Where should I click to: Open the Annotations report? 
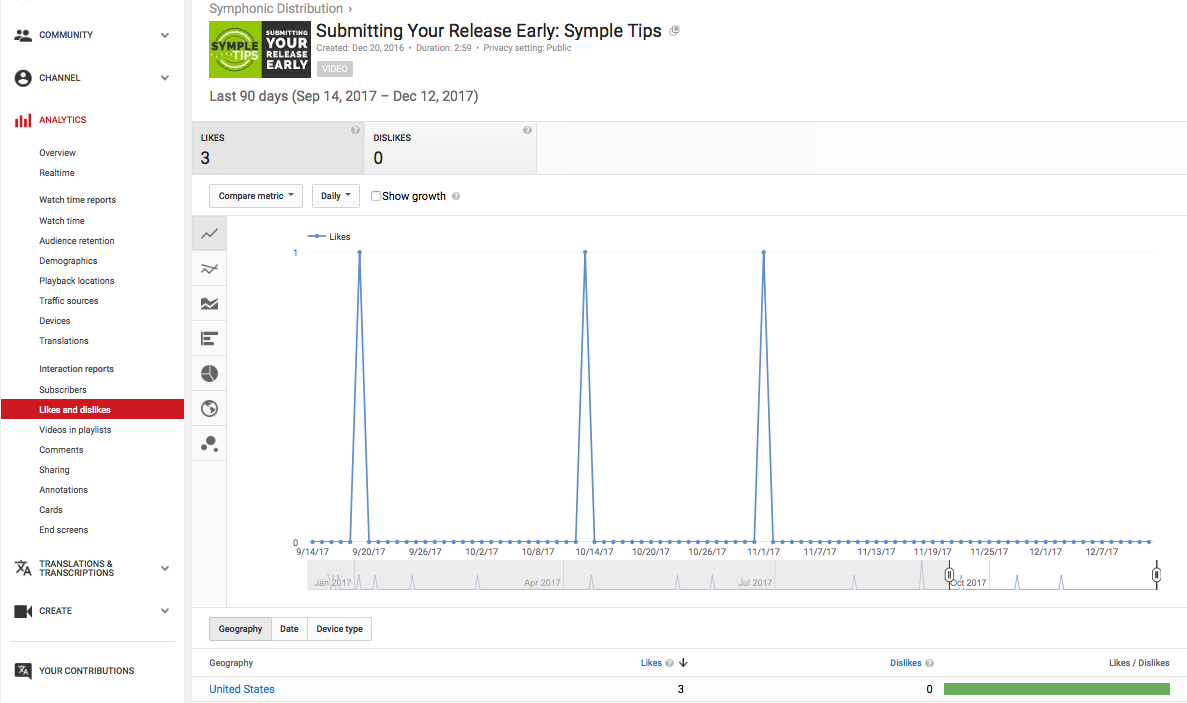64,490
